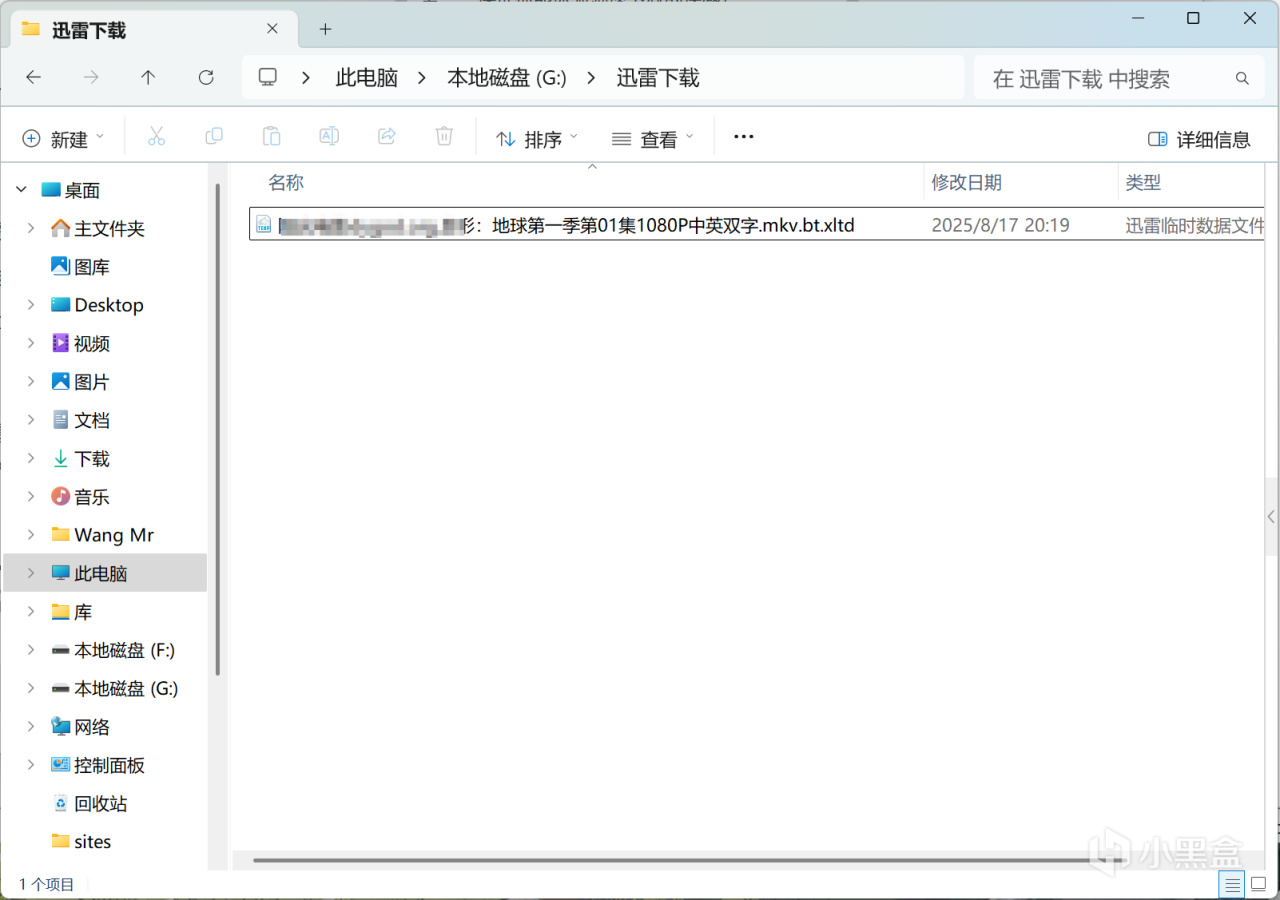Screen dimensions: 1280x900
Task: Open a new tab with plus button
Action: [x=325, y=29]
